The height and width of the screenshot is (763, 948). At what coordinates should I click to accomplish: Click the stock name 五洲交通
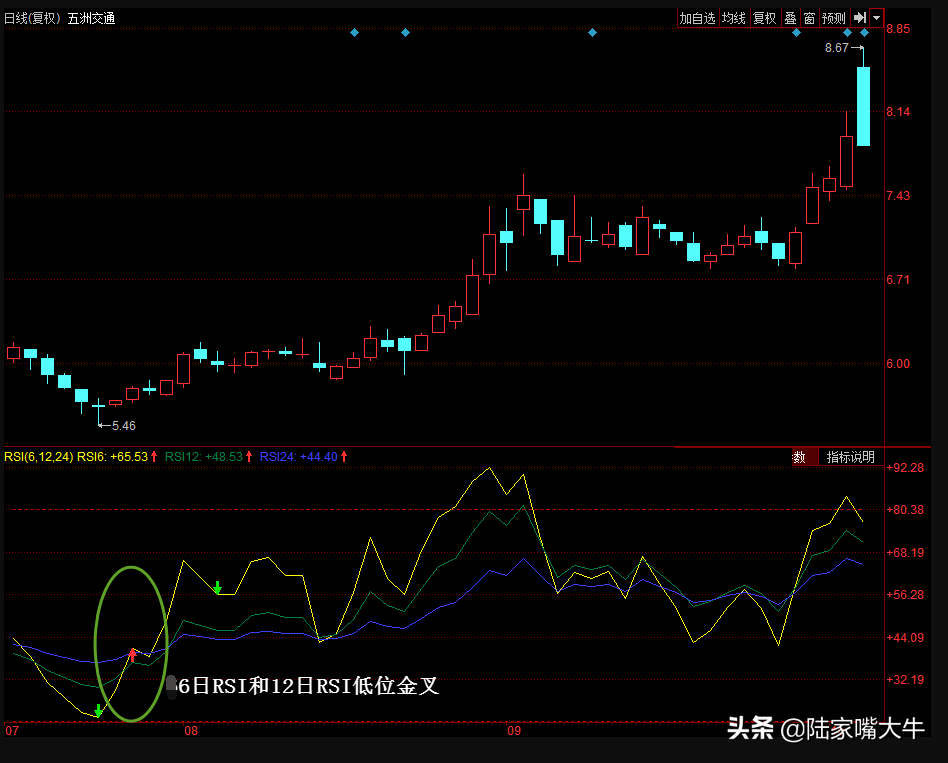91,19
